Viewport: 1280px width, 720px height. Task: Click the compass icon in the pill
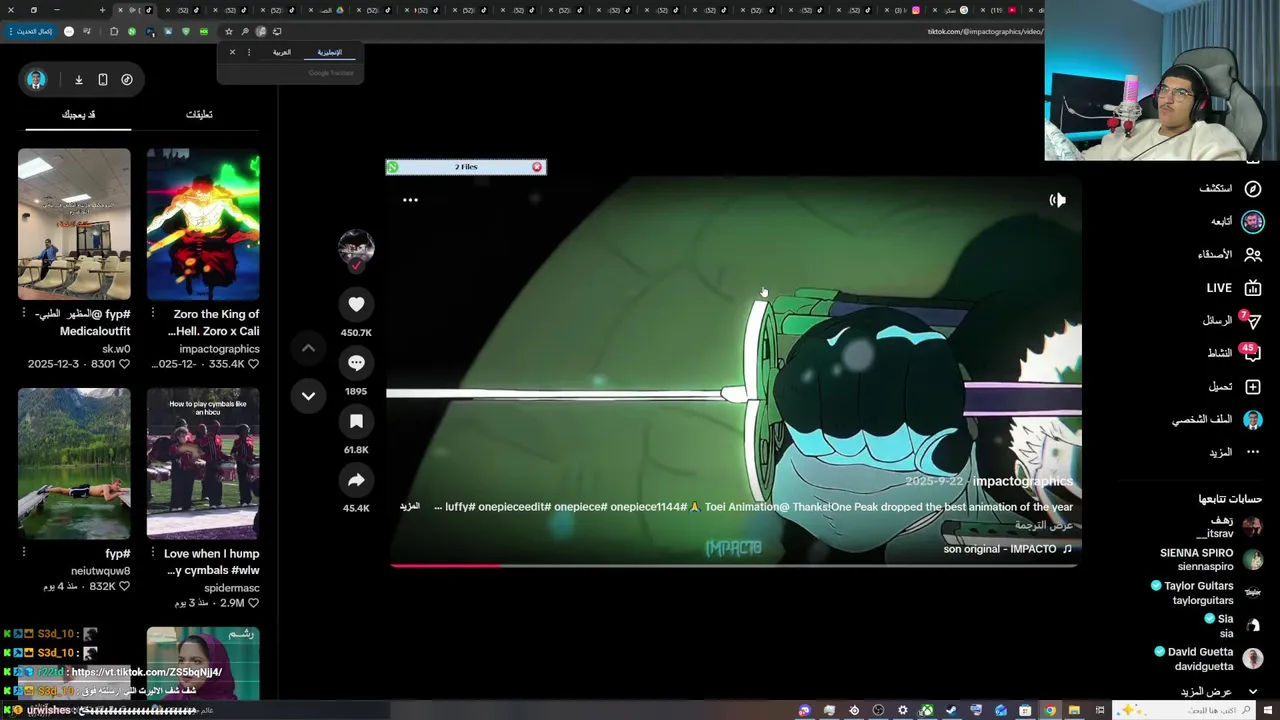click(127, 80)
